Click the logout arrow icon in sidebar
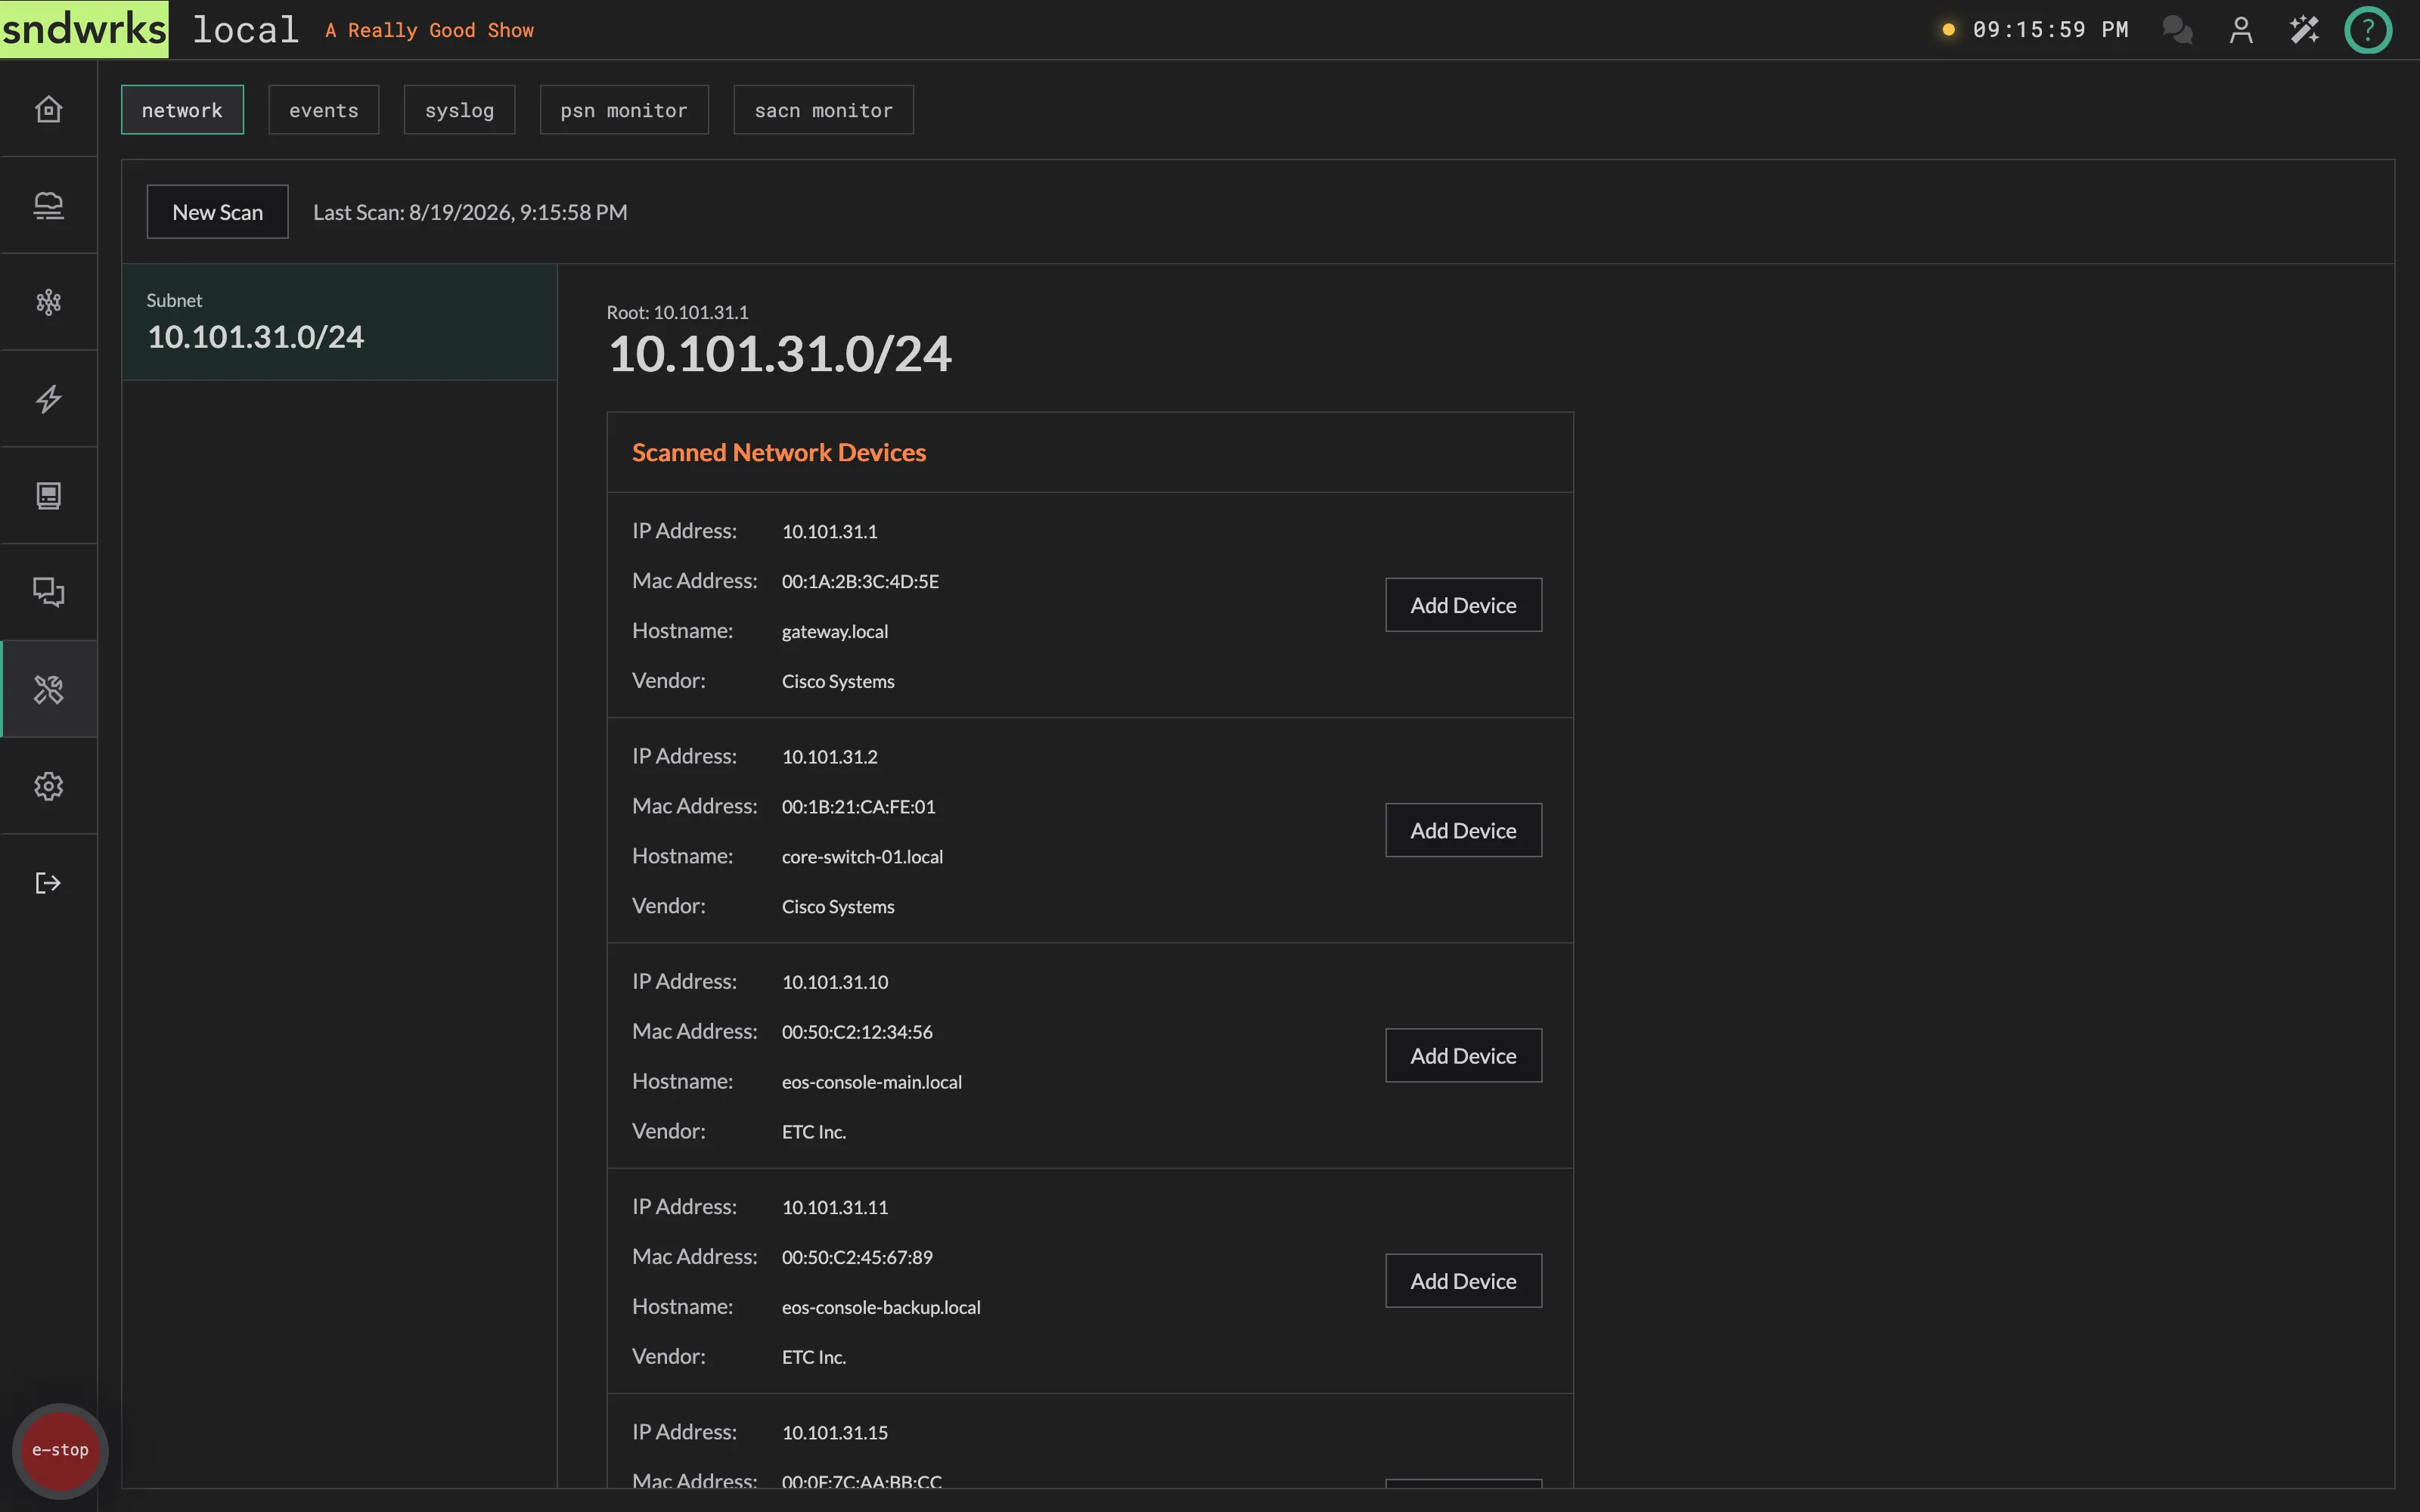The width and height of the screenshot is (2420, 1512). (x=48, y=883)
